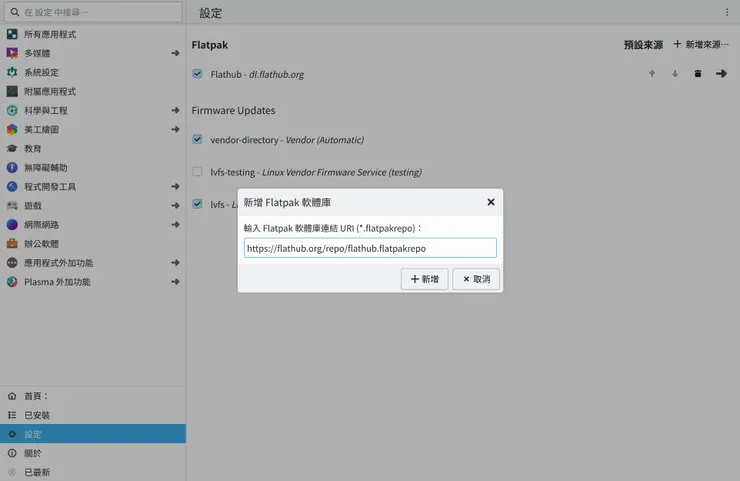Expand 網際網路 subcategories arrow
Screen dimensions: 740x481
176,224
